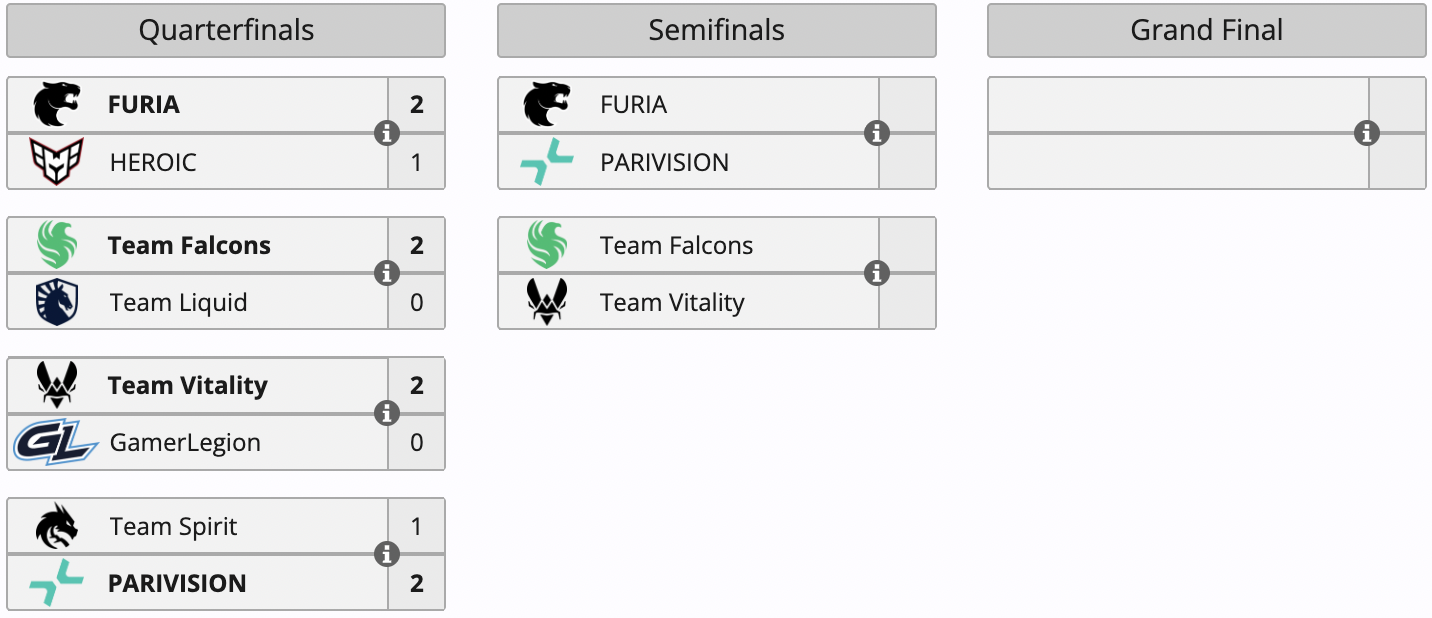Click the HEROIC team logo

coord(56,162)
